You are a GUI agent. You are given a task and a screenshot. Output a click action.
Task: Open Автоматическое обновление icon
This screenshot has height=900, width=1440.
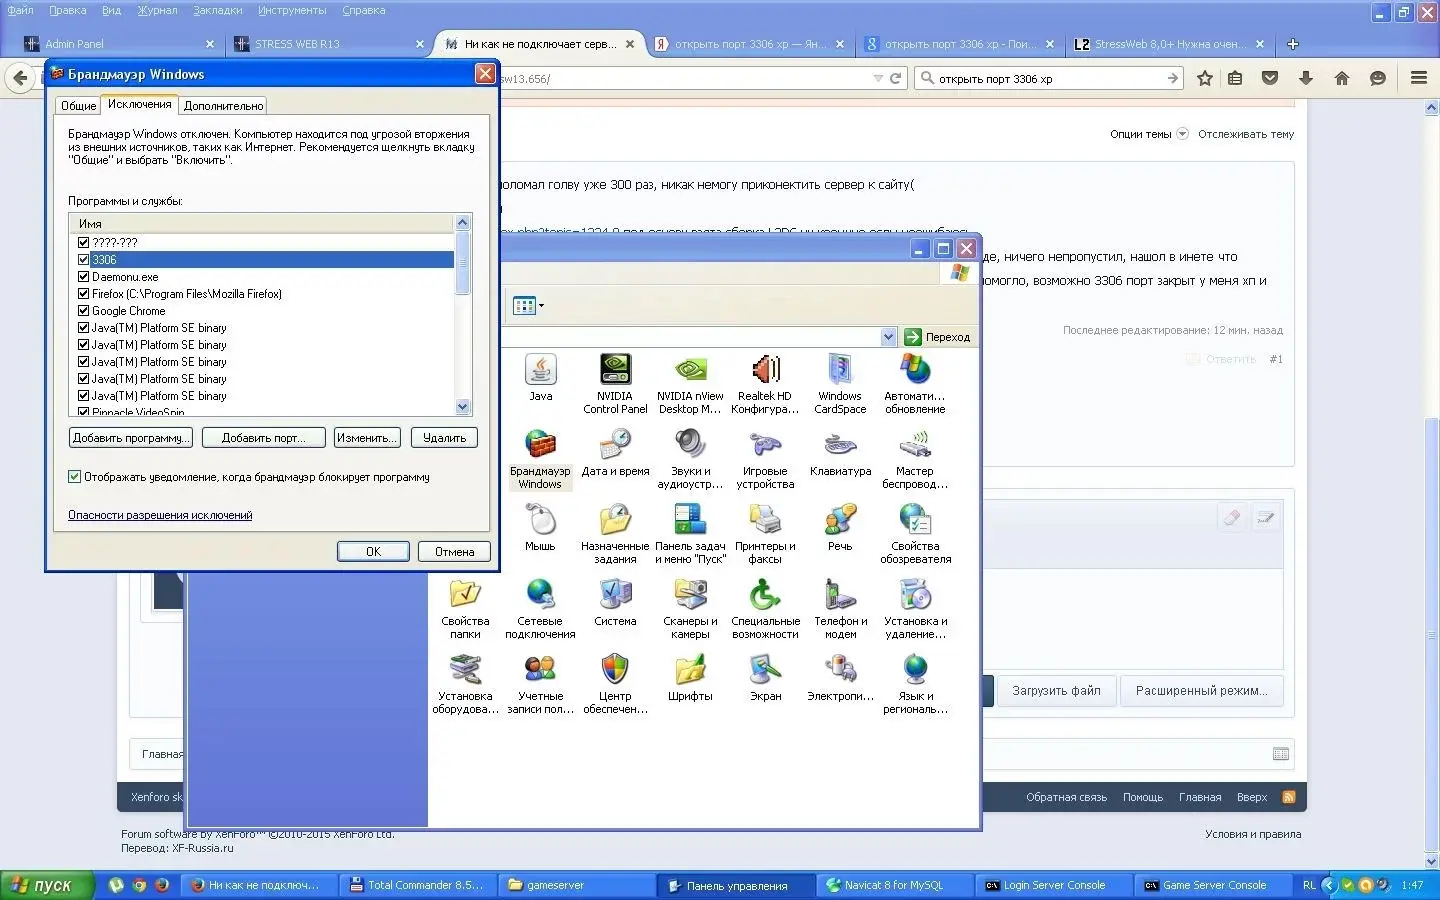(915, 384)
